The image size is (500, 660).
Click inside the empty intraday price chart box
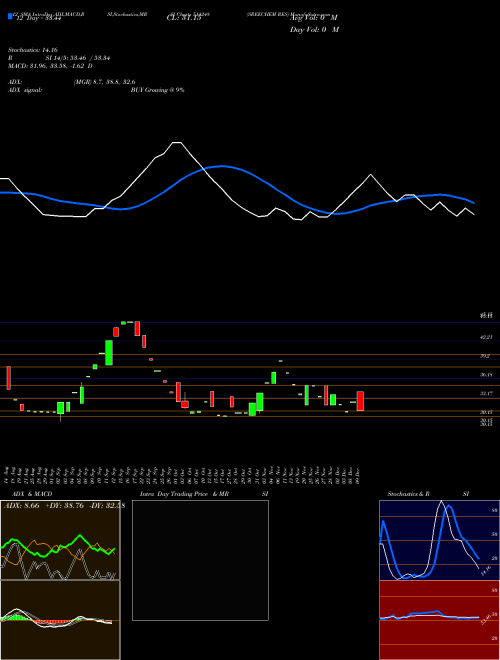tap(200, 560)
